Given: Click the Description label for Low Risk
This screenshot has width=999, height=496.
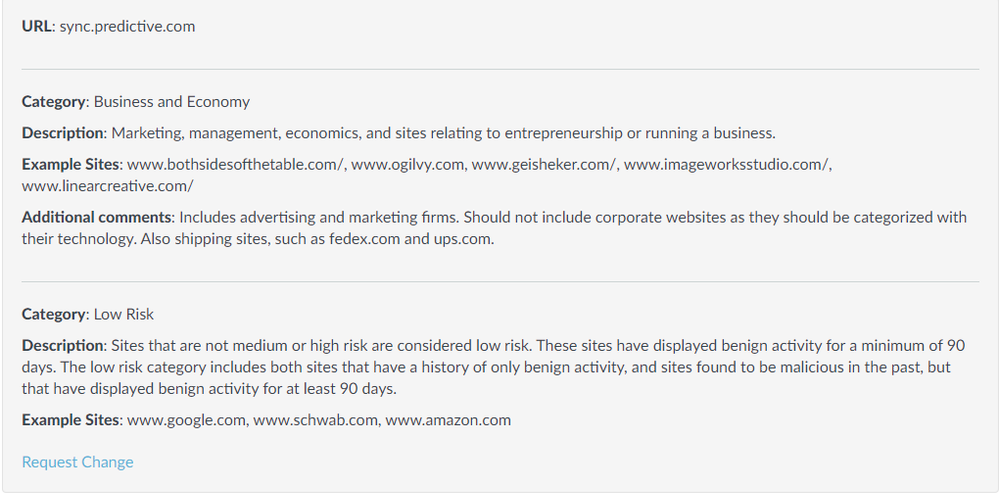Looking at the screenshot, I should point(62,346).
